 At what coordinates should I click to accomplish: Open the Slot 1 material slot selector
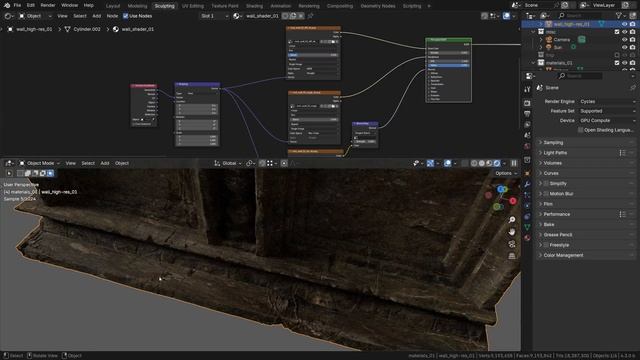215,16
